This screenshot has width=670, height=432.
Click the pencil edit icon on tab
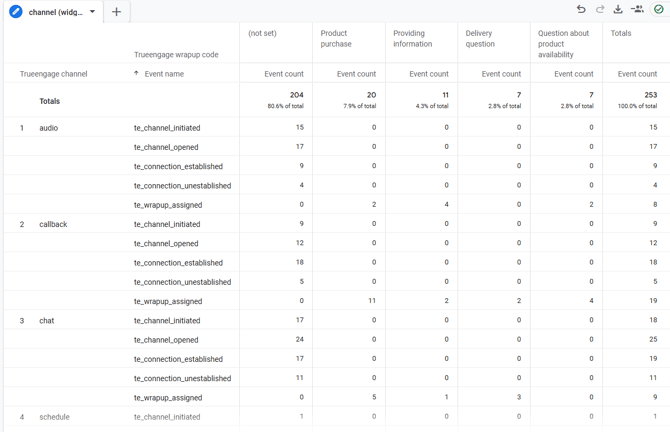[16, 12]
